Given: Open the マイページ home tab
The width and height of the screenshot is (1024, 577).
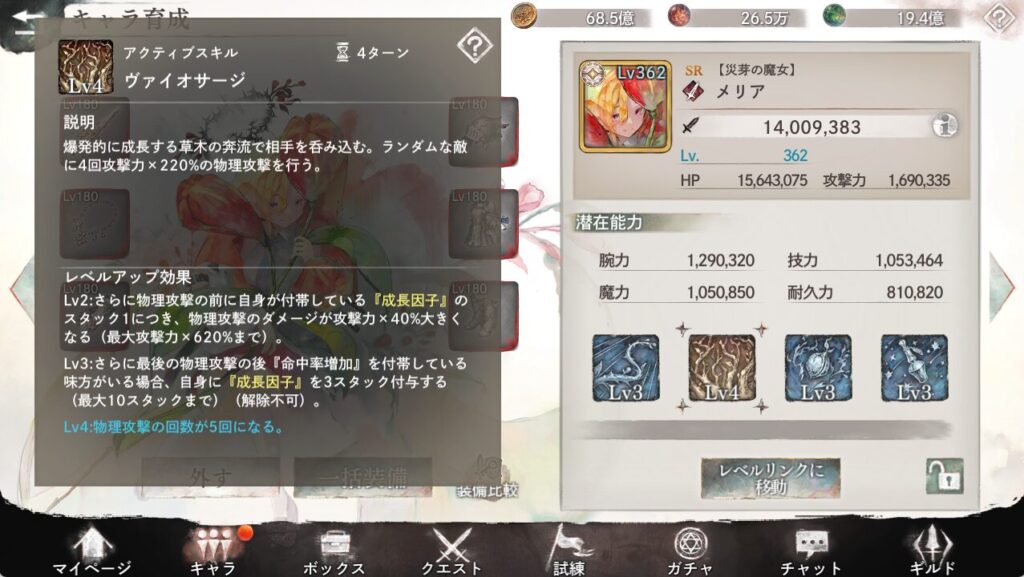Looking at the screenshot, I should pos(91,550).
